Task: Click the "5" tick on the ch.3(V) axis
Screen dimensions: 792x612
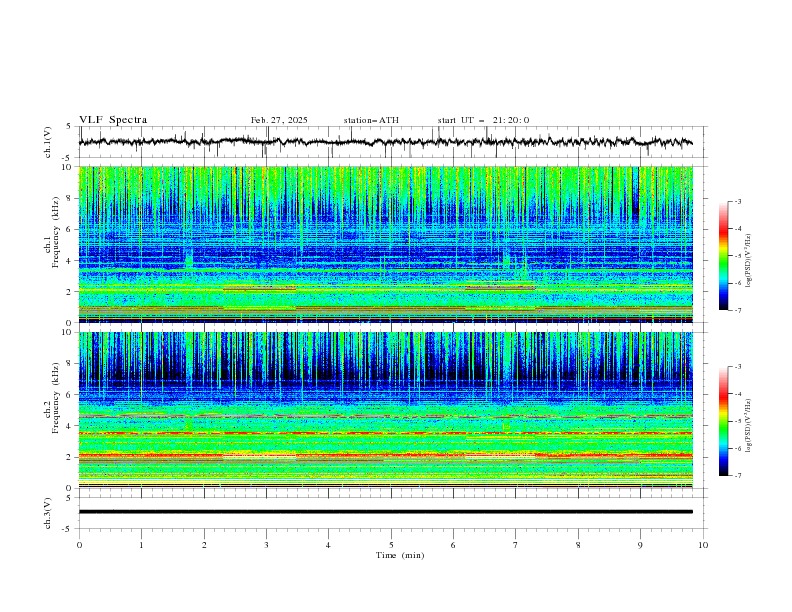Action: (69, 497)
